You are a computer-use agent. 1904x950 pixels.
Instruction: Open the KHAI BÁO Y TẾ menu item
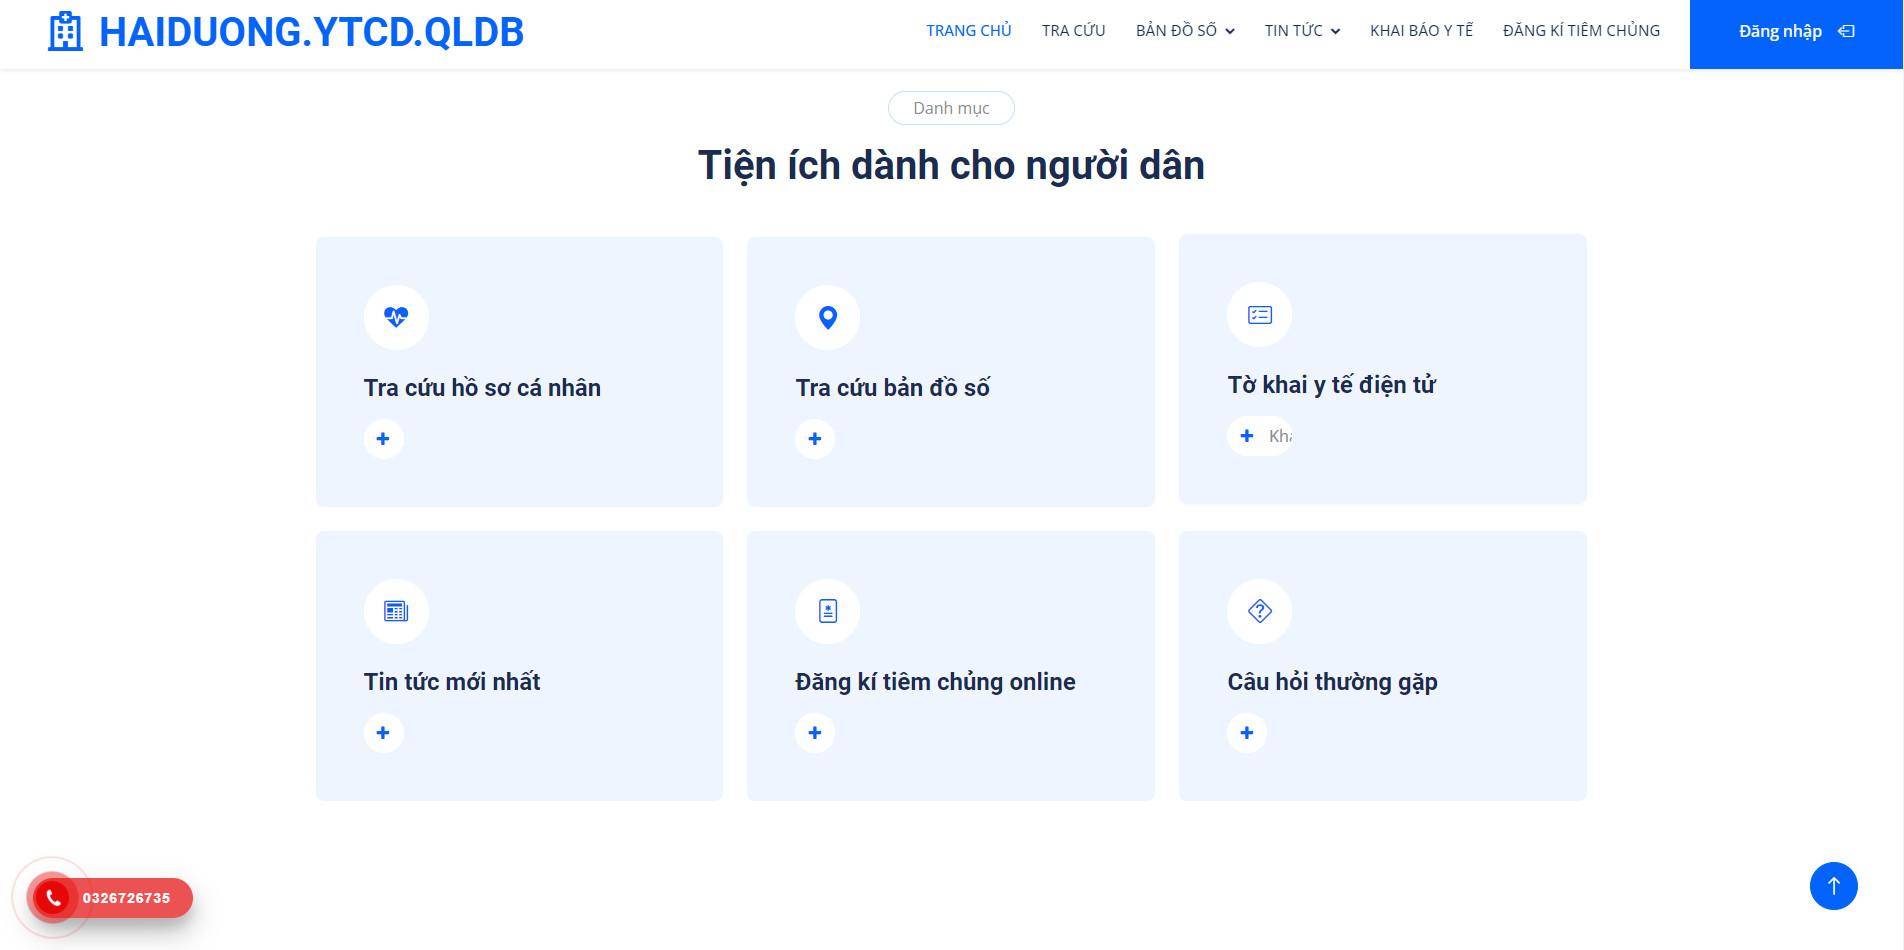pyautogui.click(x=1421, y=31)
